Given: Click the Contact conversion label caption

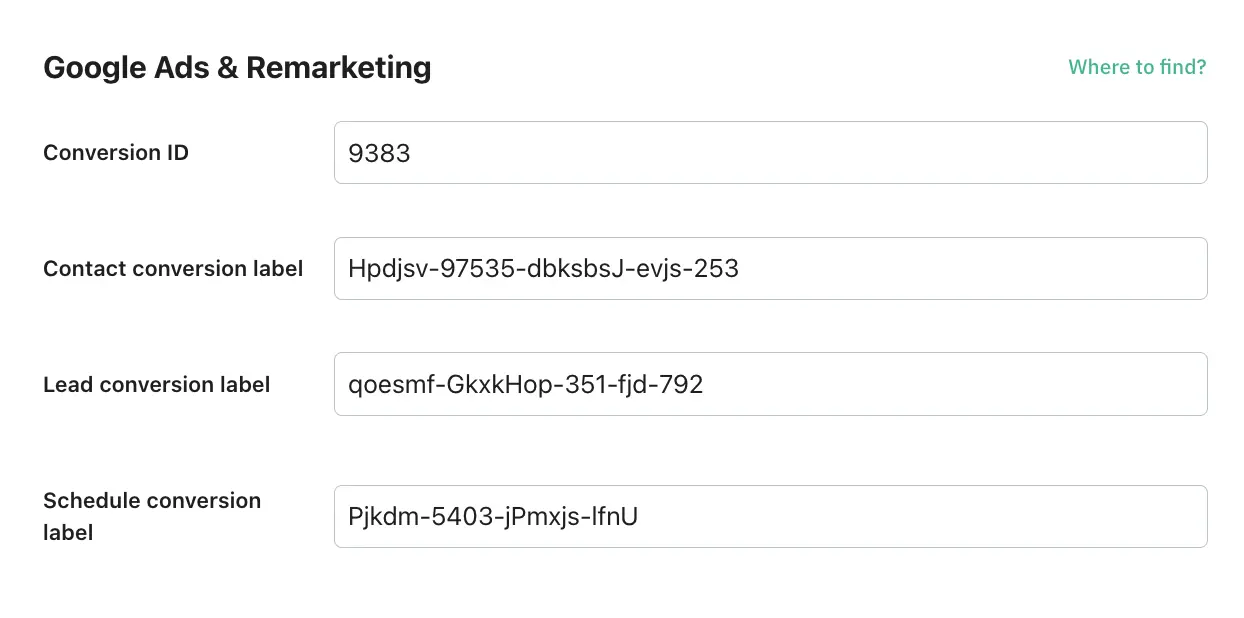Looking at the screenshot, I should coord(173,268).
